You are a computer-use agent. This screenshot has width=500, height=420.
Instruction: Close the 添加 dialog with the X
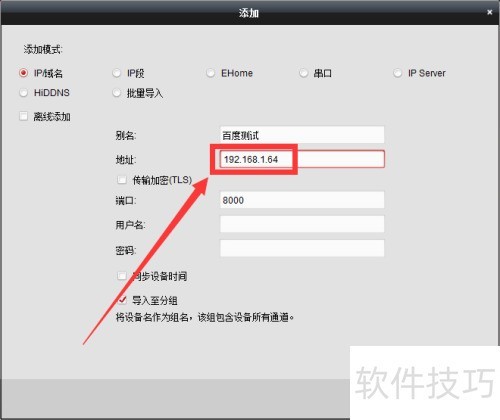(x=489, y=12)
